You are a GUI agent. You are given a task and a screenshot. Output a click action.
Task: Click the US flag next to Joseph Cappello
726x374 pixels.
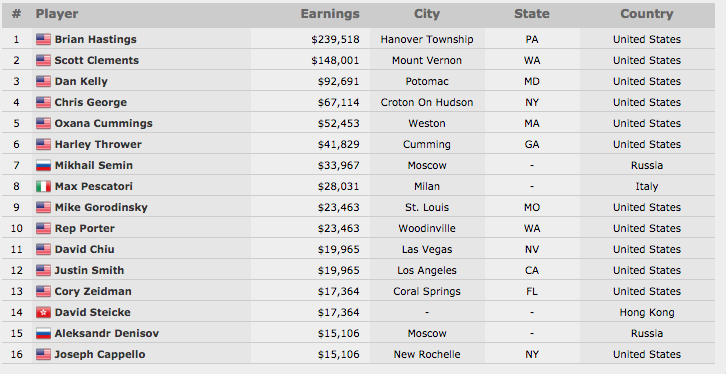[x=43, y=355]
